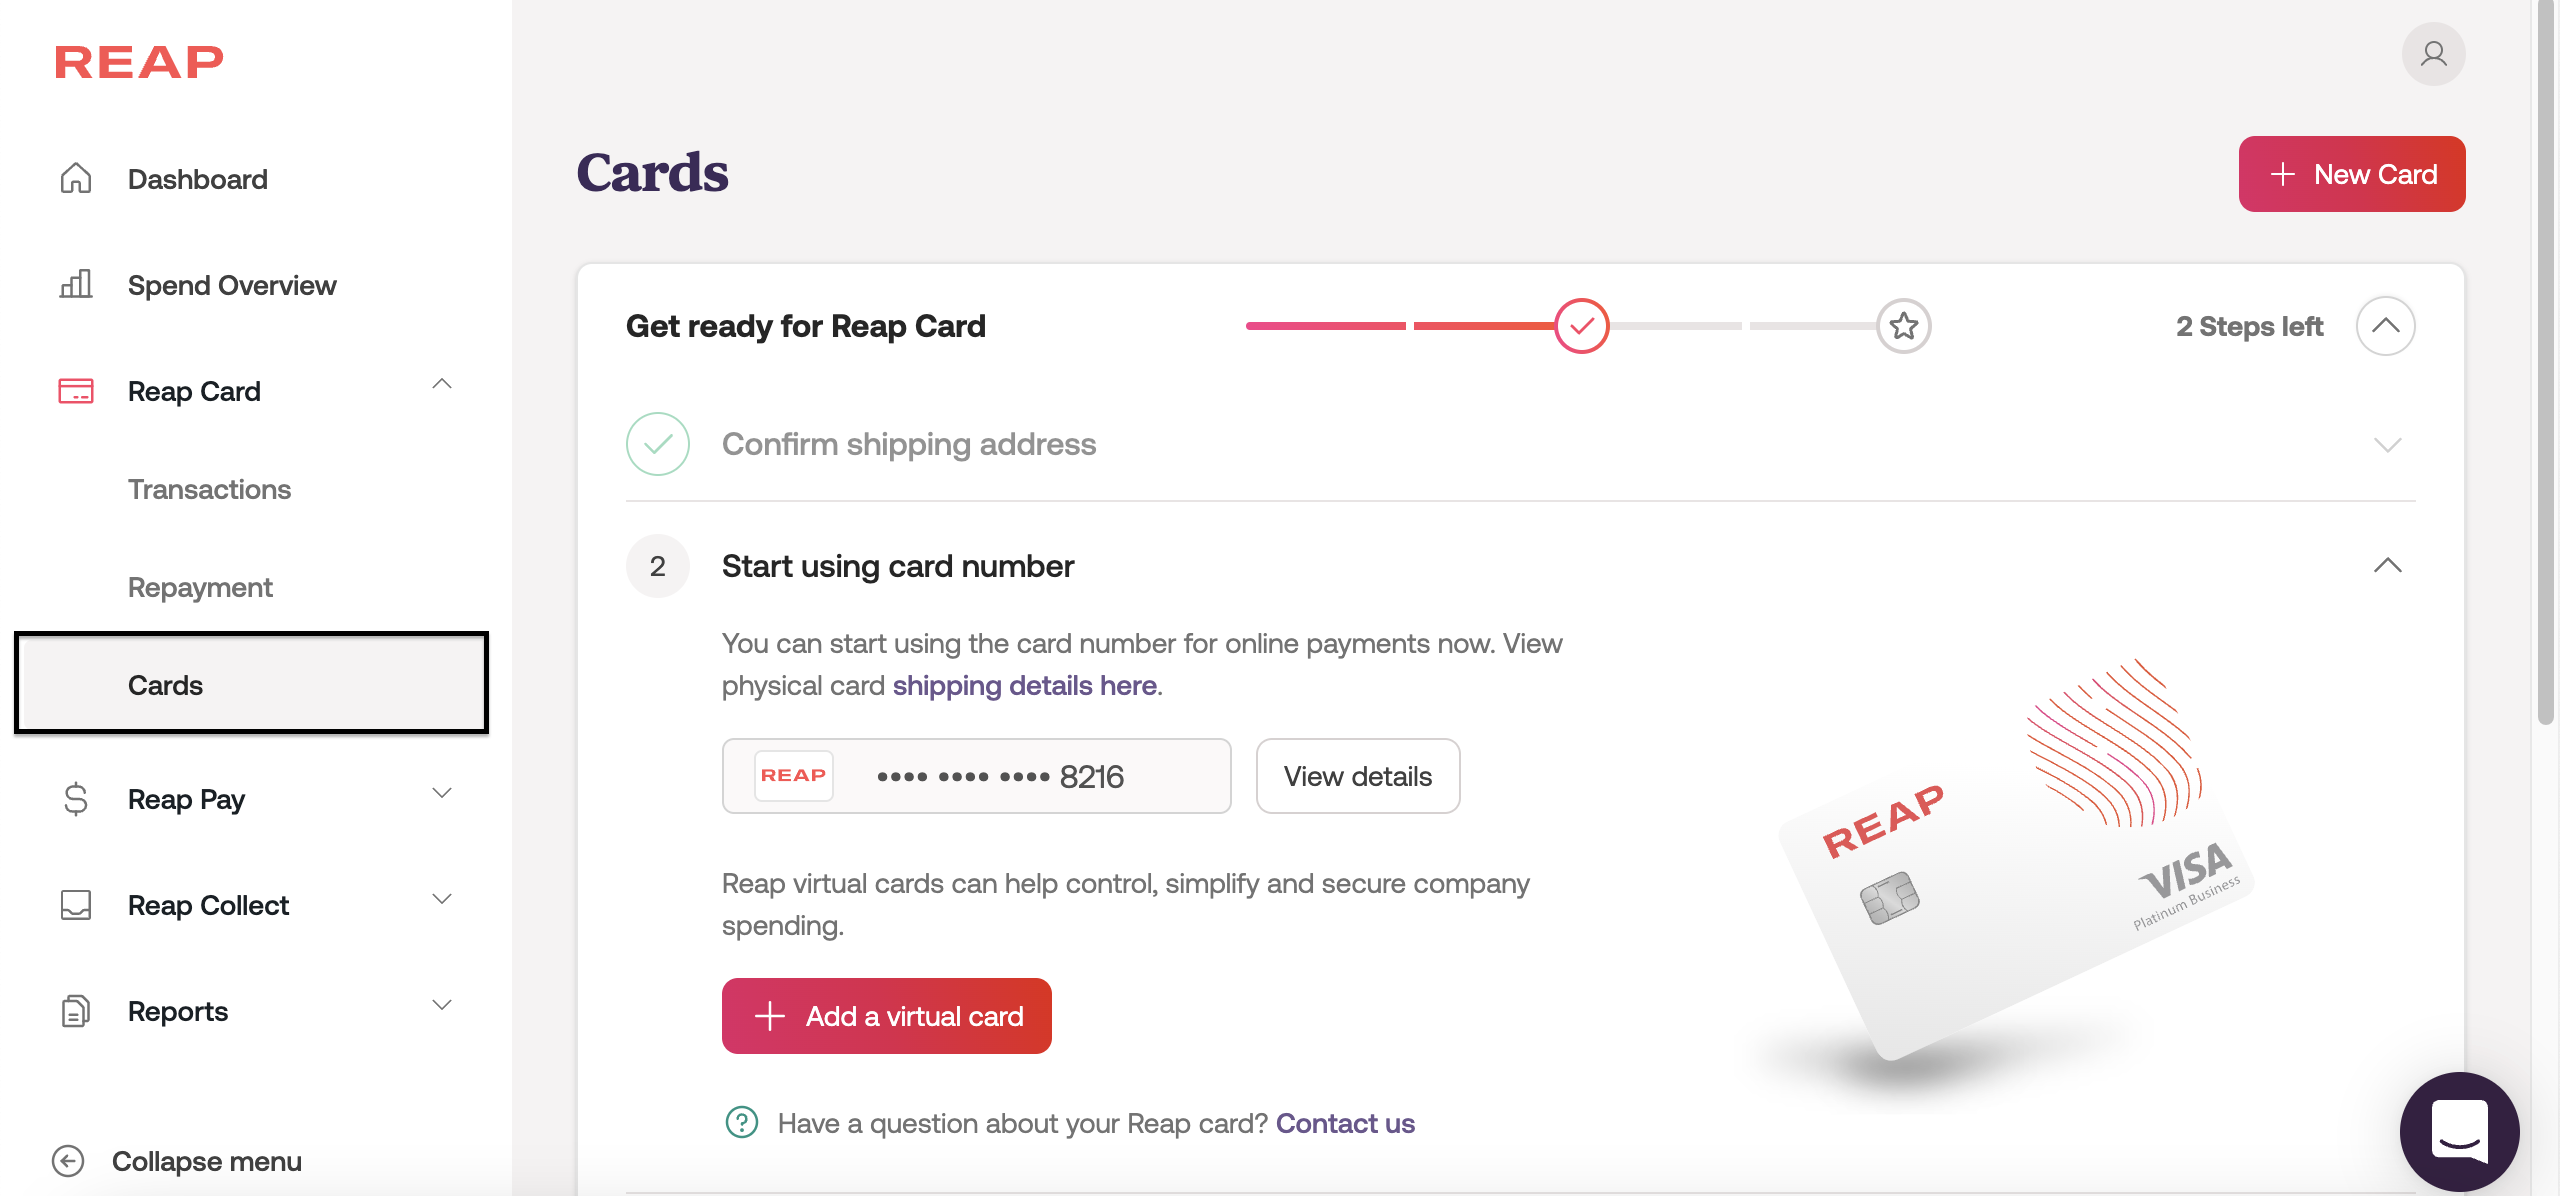Expand the Reports submenu

442,1005
